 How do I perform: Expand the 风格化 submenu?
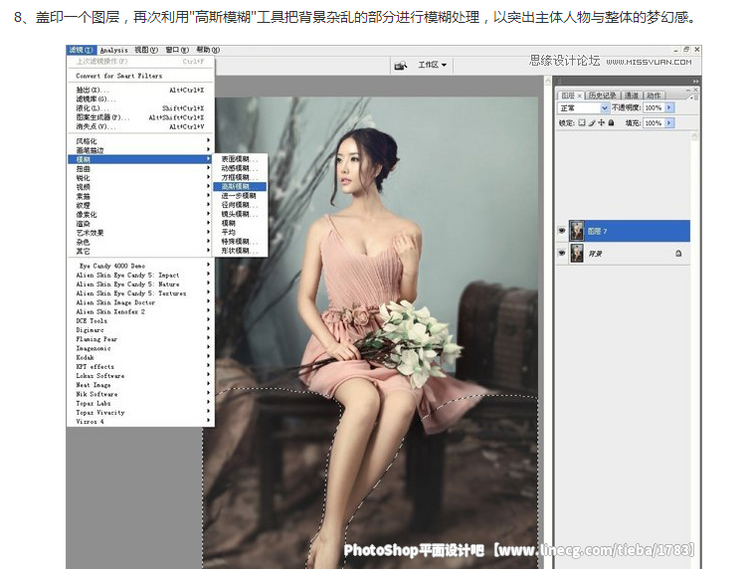click(x=140, y=141)
